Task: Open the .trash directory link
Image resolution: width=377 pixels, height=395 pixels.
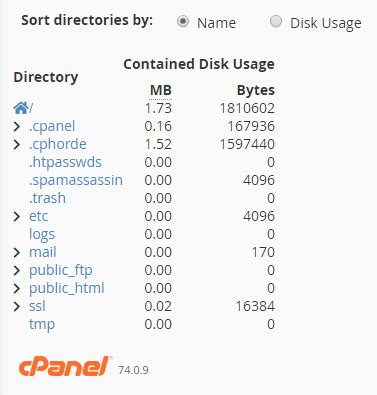Action: click(47, 198)
